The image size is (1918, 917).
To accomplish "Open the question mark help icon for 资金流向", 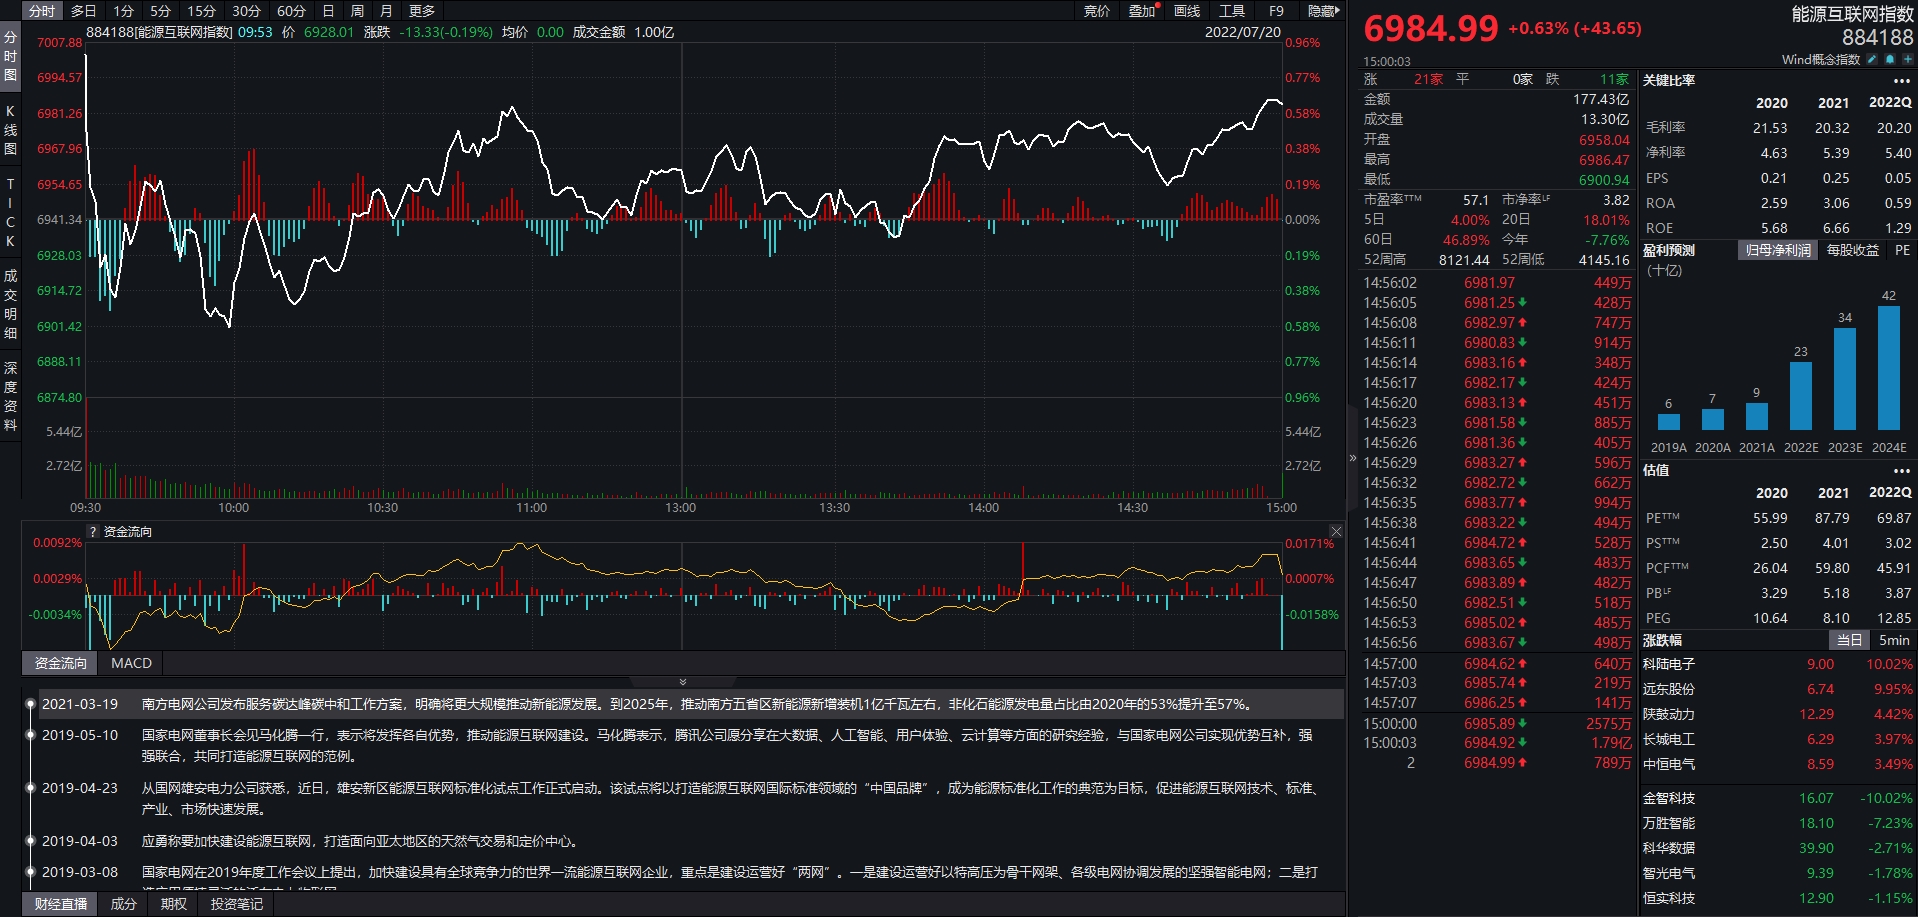I will 93,532.
